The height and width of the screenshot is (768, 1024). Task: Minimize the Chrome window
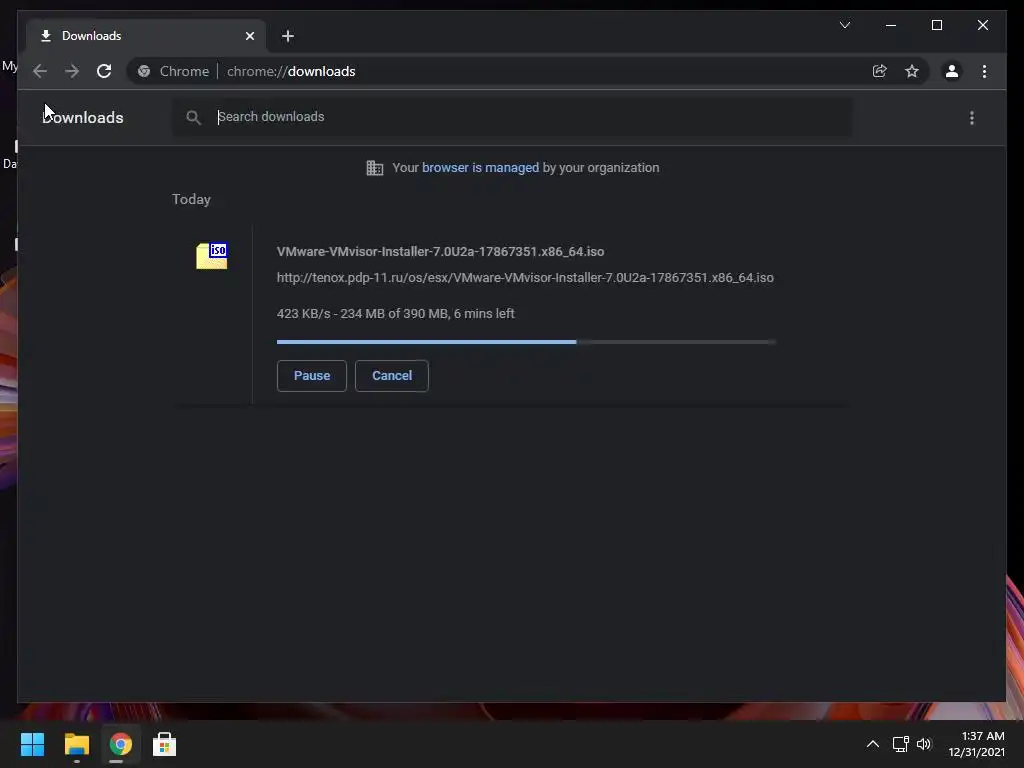point(891,25)
